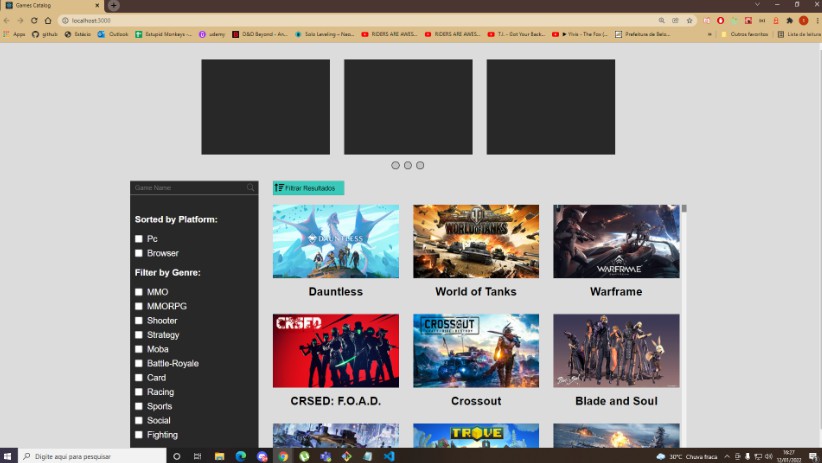Check the Browser platform checkbox
Viewport: 822px width, 463px height.
139,253
